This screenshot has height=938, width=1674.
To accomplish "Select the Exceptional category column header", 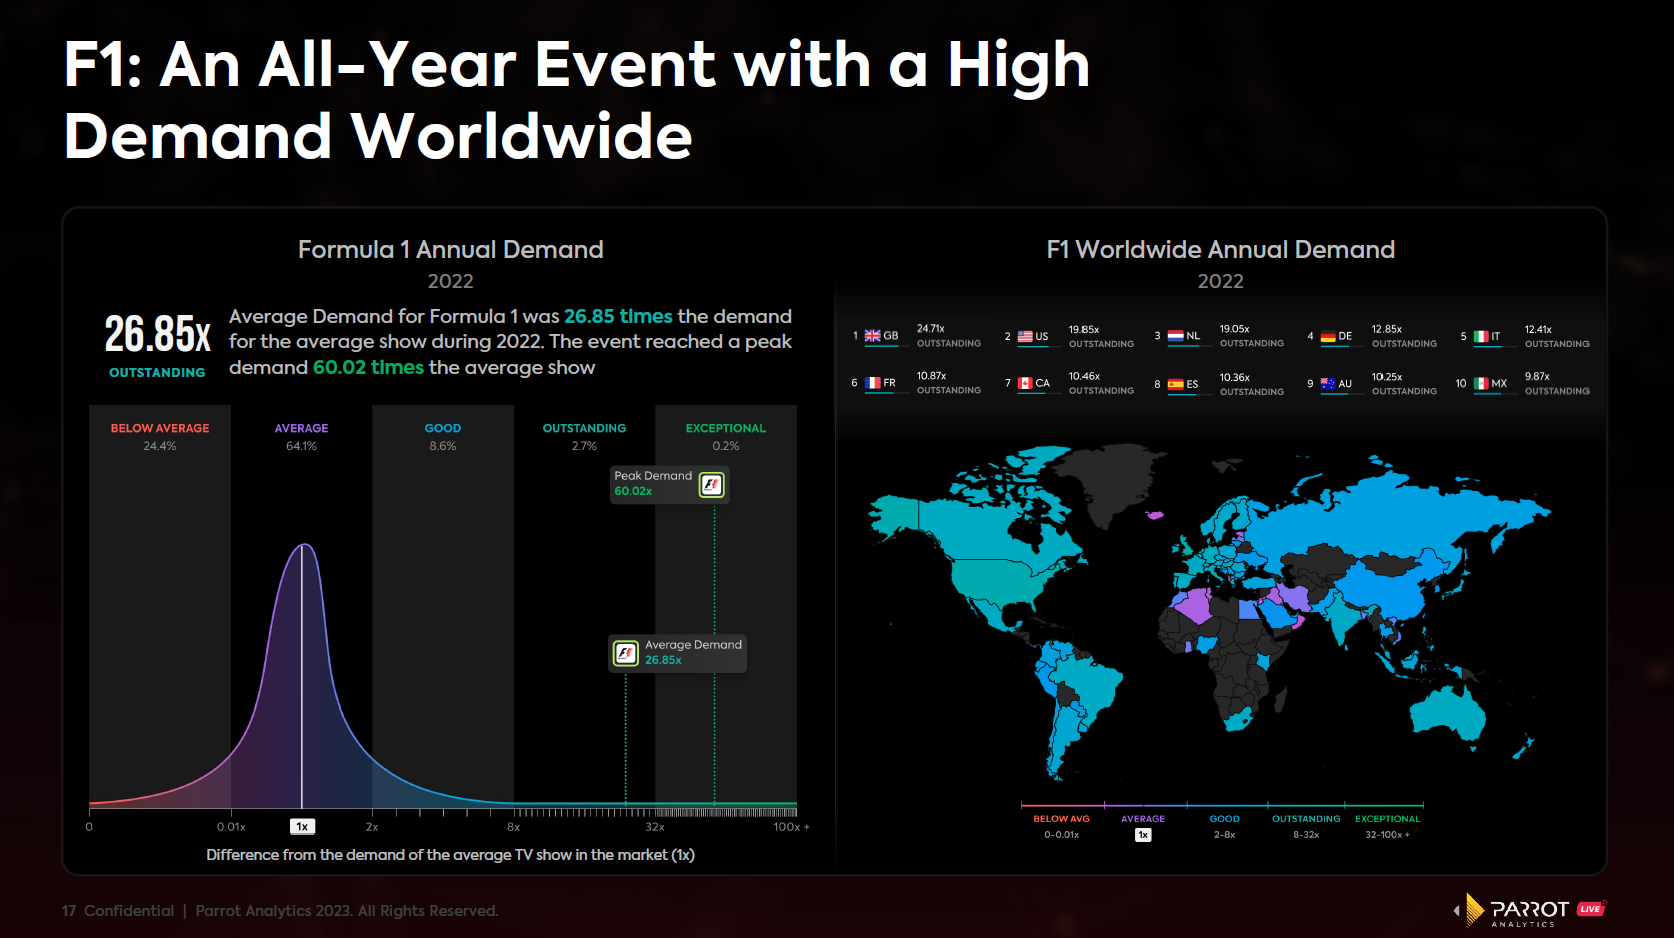I will [x=725, y=428].
